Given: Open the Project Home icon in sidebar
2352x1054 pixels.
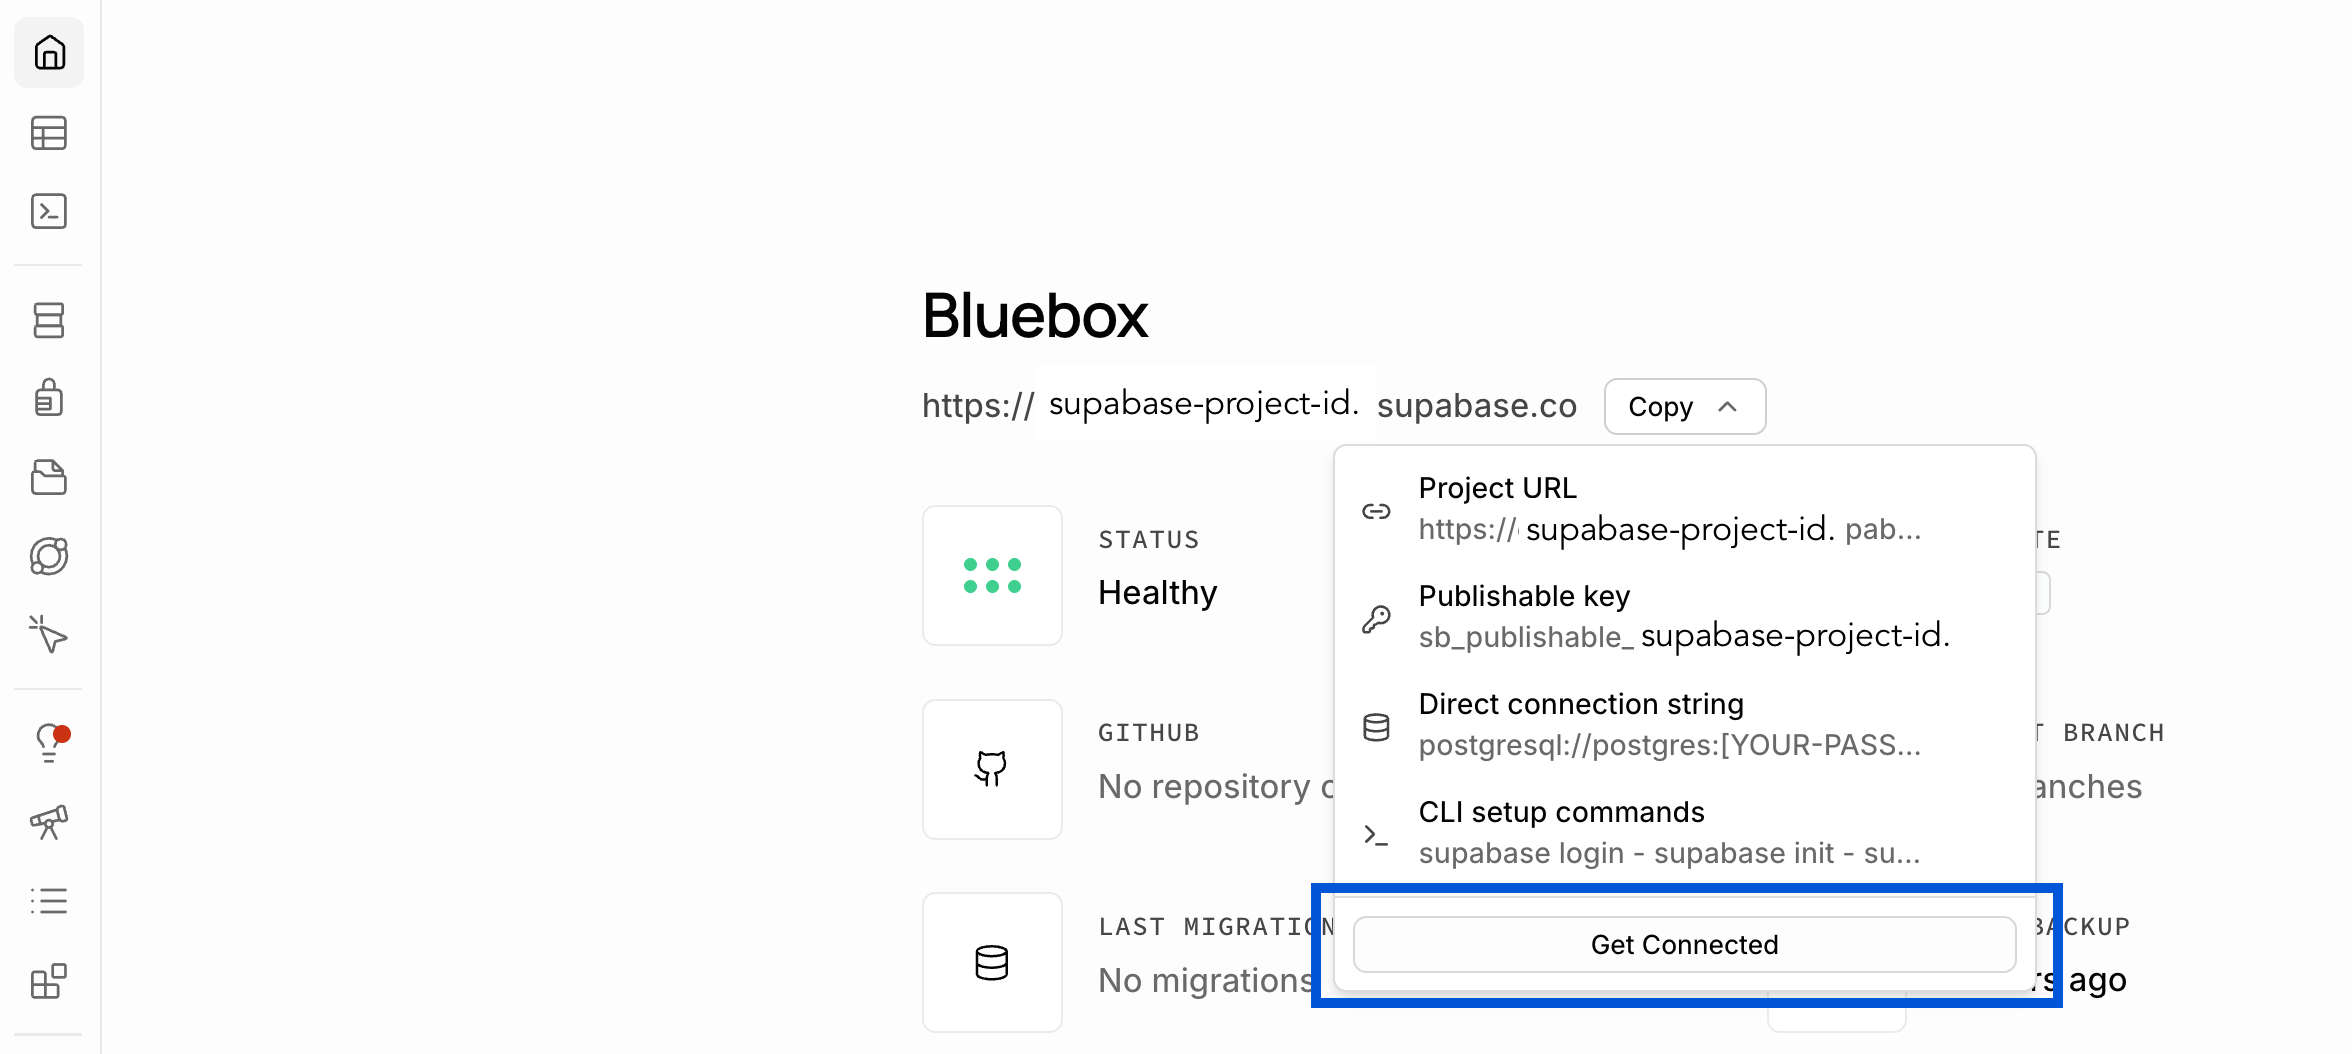Looking at the screenshot, I should [49, 52].
